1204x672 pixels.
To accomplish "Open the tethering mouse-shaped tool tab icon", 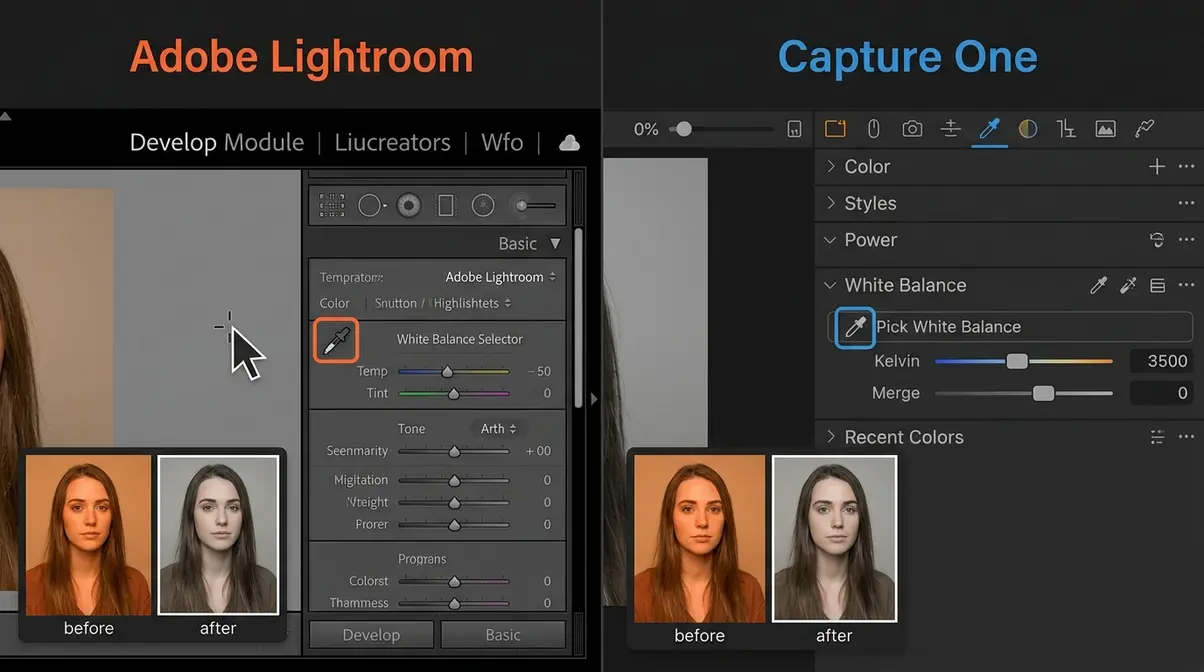I will pos(873,129).
